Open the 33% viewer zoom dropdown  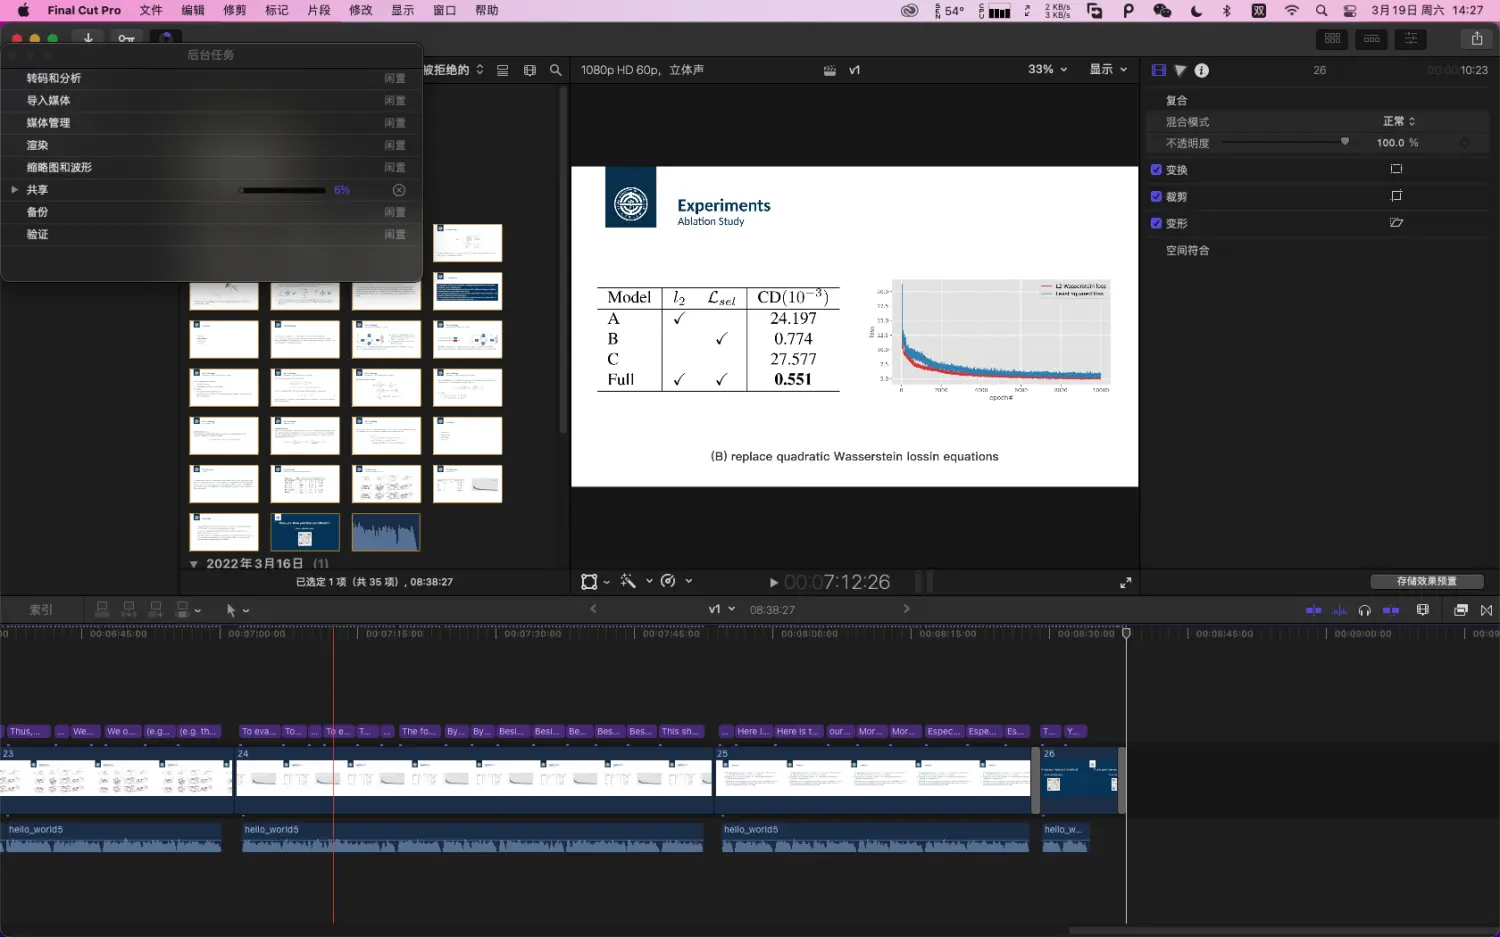1047,70
